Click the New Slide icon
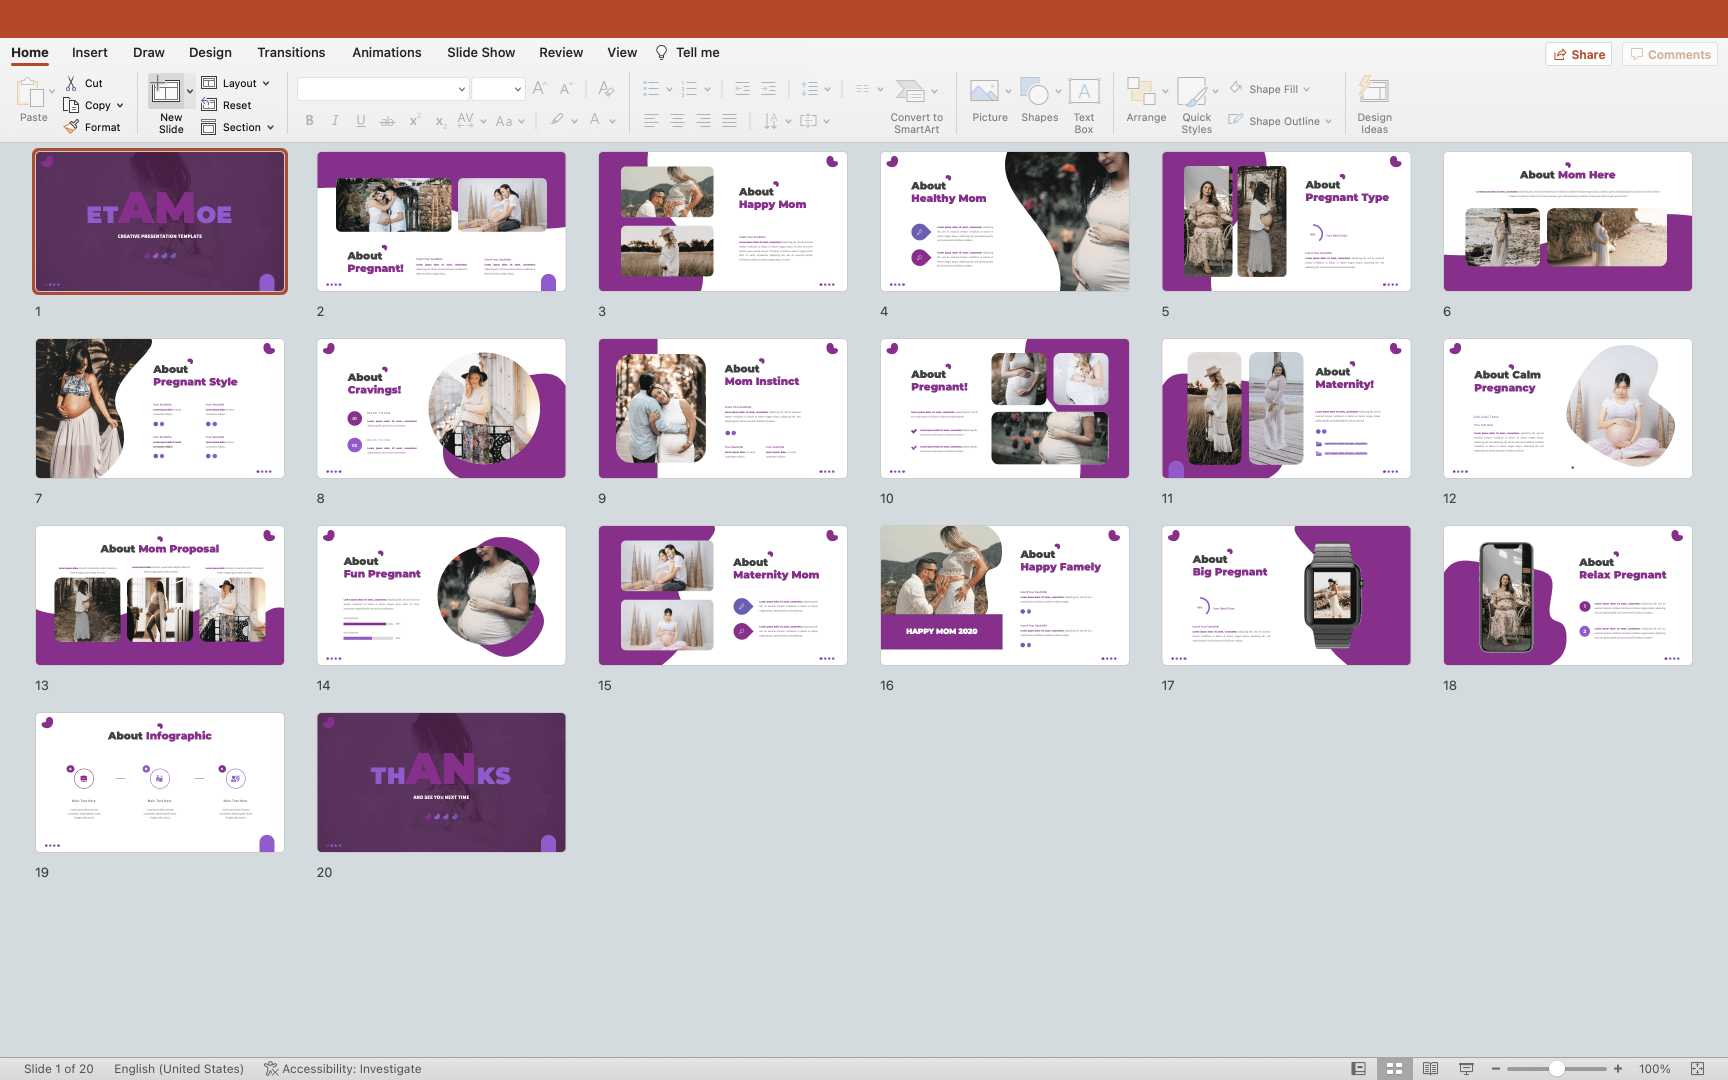 [165, 93]
